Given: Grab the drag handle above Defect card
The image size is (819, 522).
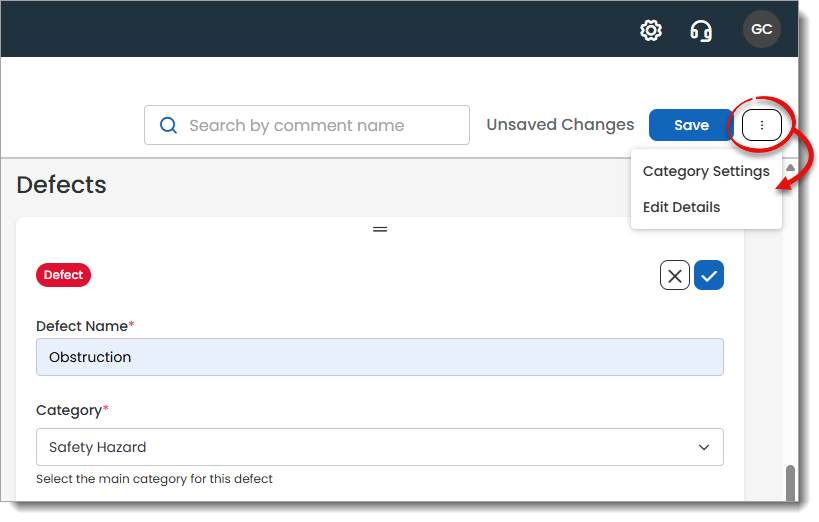Looking at the screenshot, I should pos(380,229).
